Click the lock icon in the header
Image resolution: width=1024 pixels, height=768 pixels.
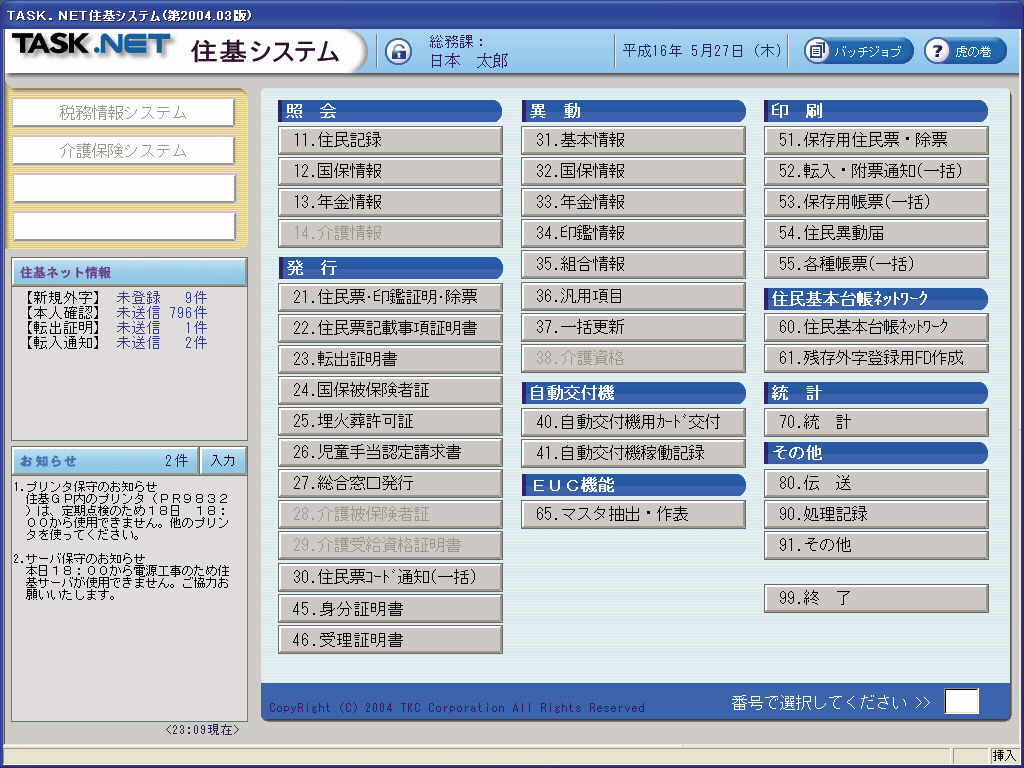398,51
